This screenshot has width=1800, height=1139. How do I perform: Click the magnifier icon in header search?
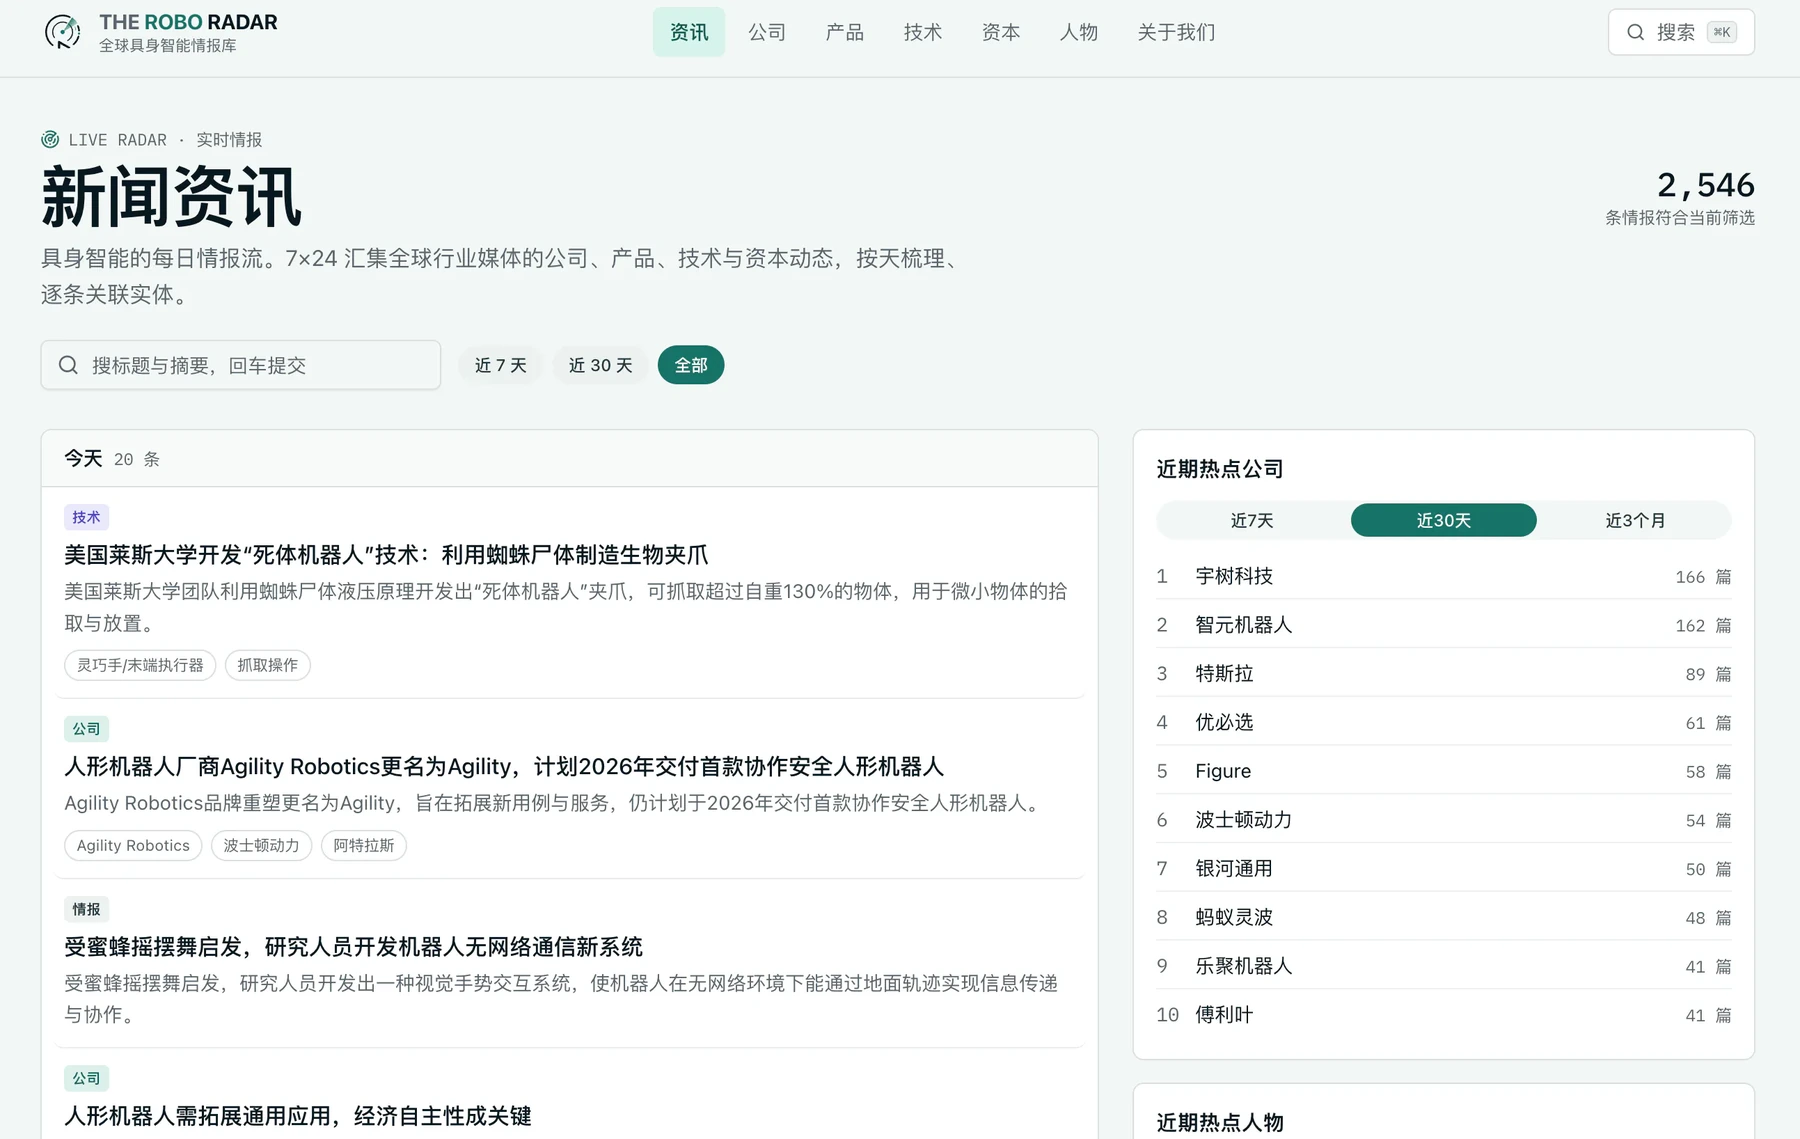pyautogui.click(x=1635, y=32)
